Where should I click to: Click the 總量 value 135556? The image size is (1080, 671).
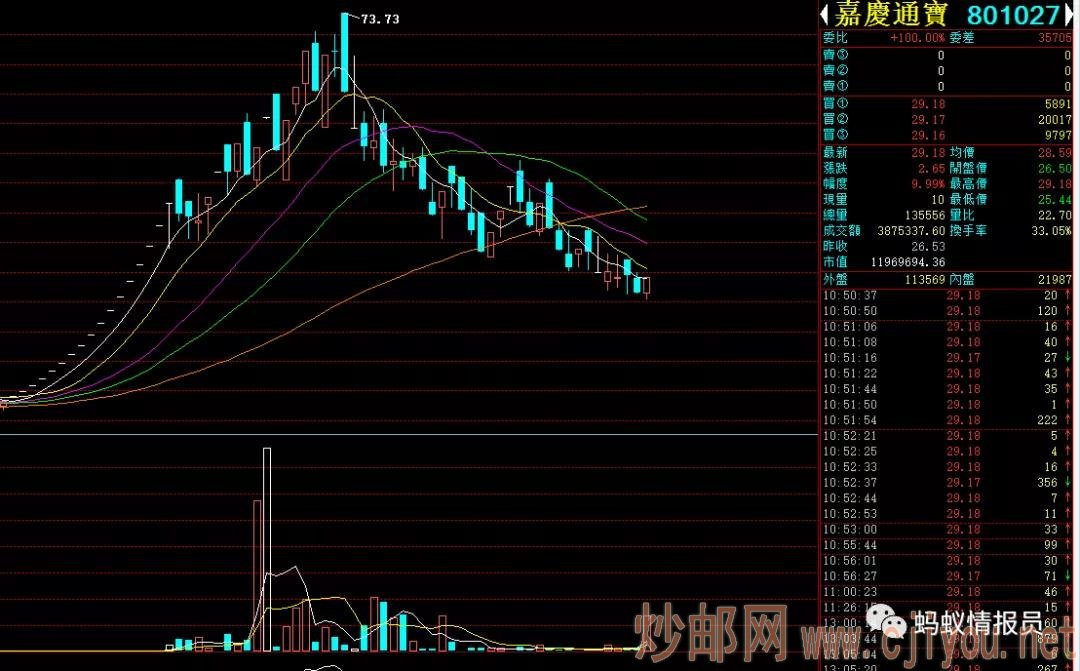tap(924, 216)
